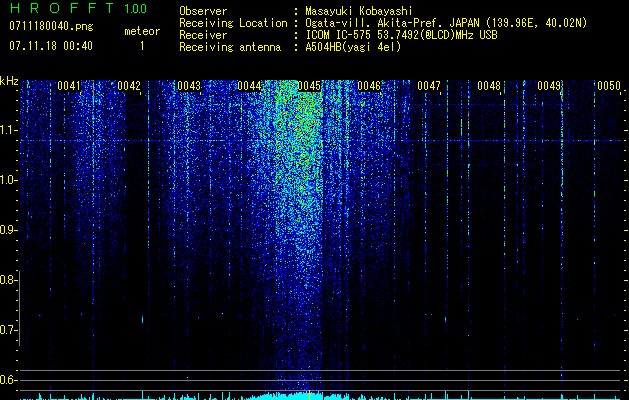629x400 pixels.
Task: Click the A504HB(yagi 4el) antenna text
Action: (353, 47)
